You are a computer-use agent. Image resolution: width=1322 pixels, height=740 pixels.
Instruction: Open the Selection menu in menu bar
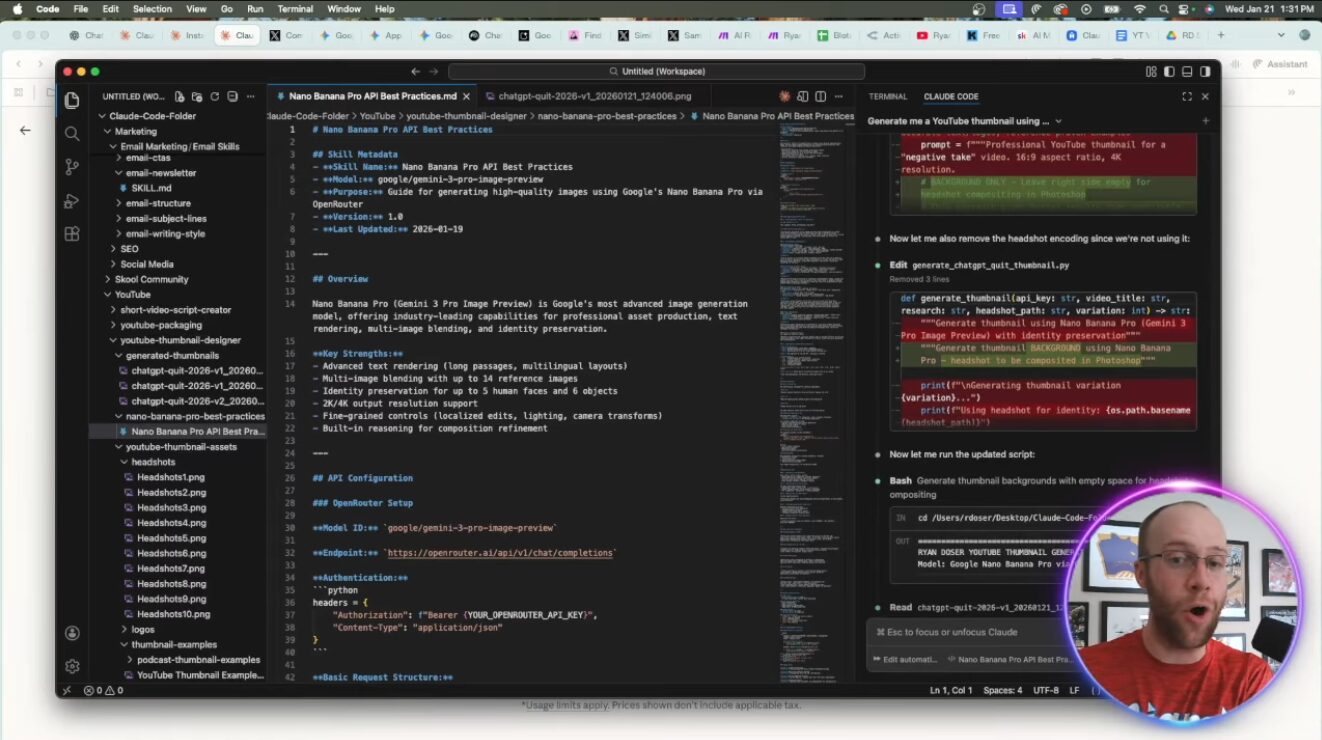pyautogui.click(x=152, y=9)
